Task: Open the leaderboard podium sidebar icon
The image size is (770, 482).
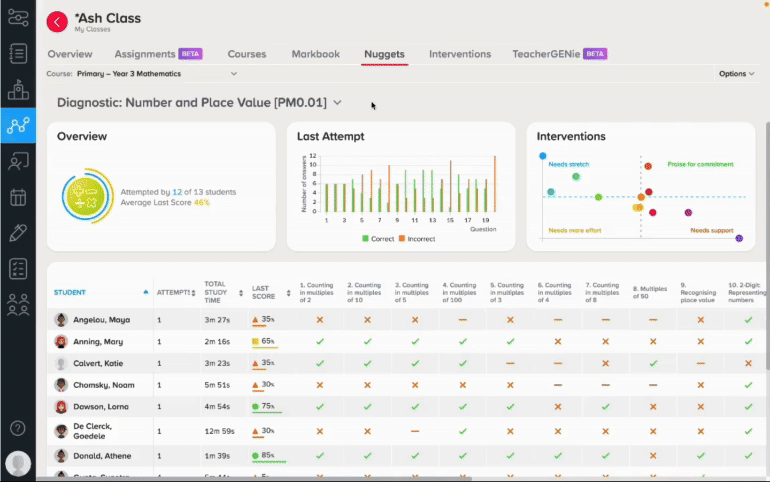Action: pos(18,89)
